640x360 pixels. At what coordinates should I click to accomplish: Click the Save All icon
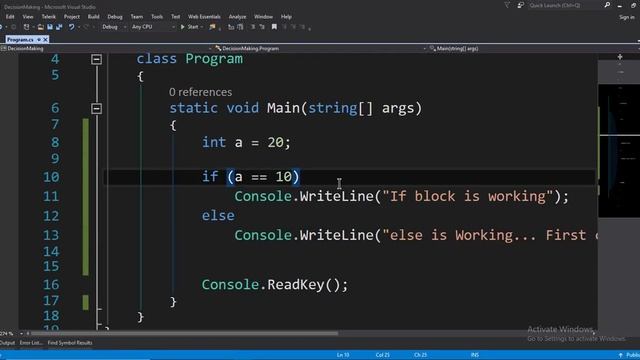point(59,27)
